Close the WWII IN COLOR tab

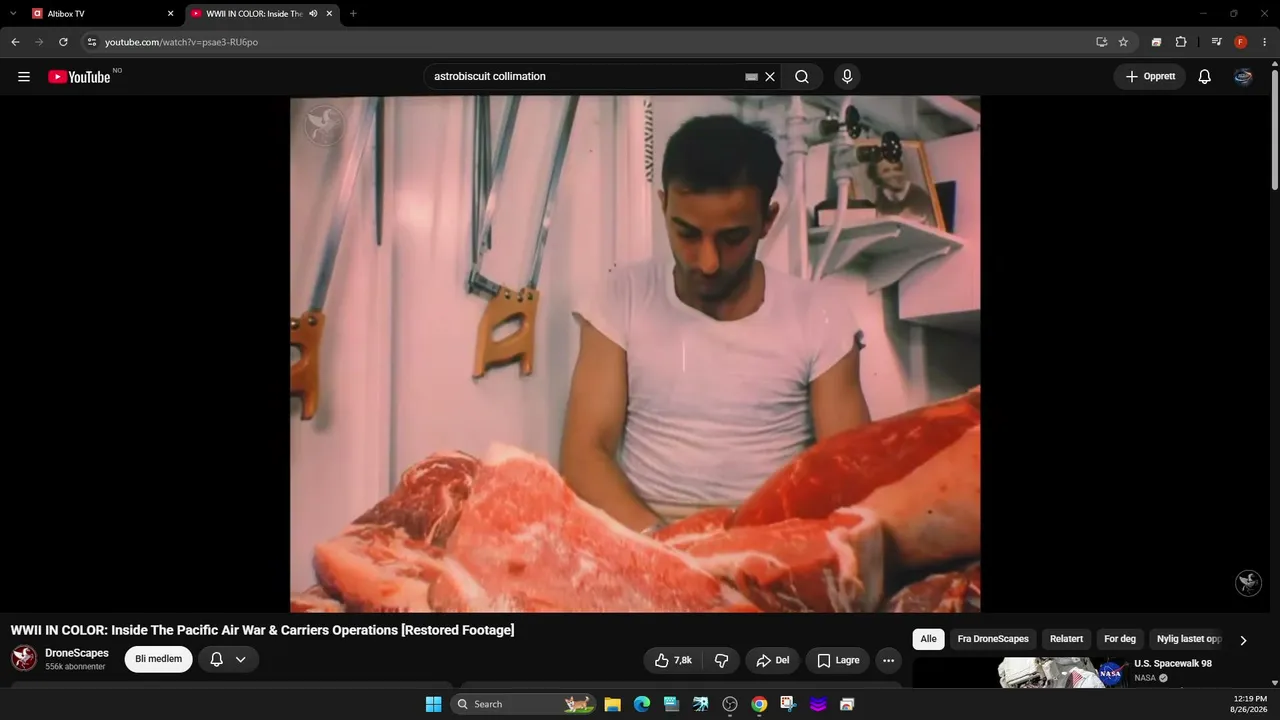pos(329,14)
